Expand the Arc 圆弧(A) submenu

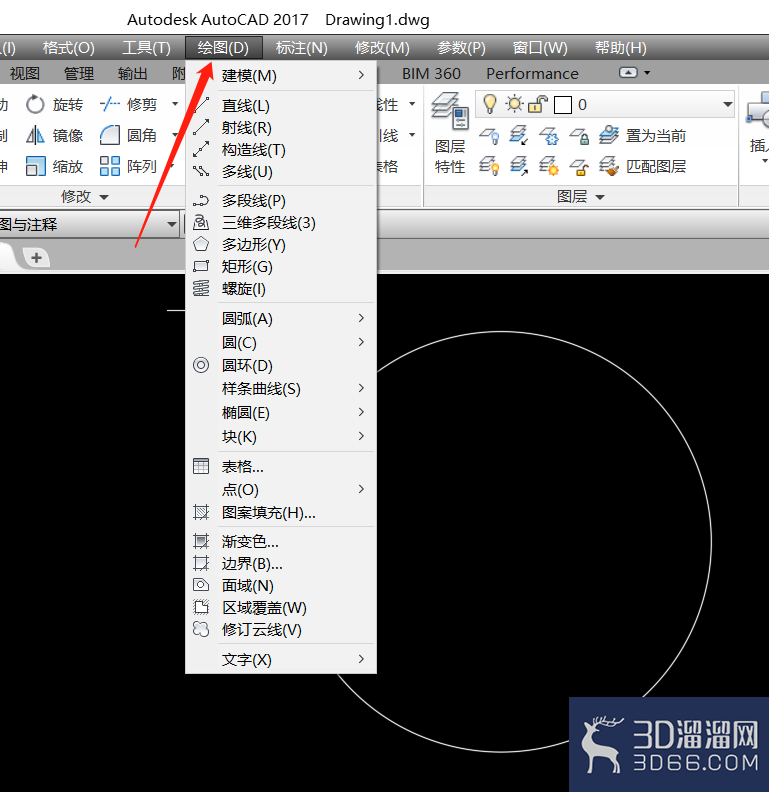point(281,319)
